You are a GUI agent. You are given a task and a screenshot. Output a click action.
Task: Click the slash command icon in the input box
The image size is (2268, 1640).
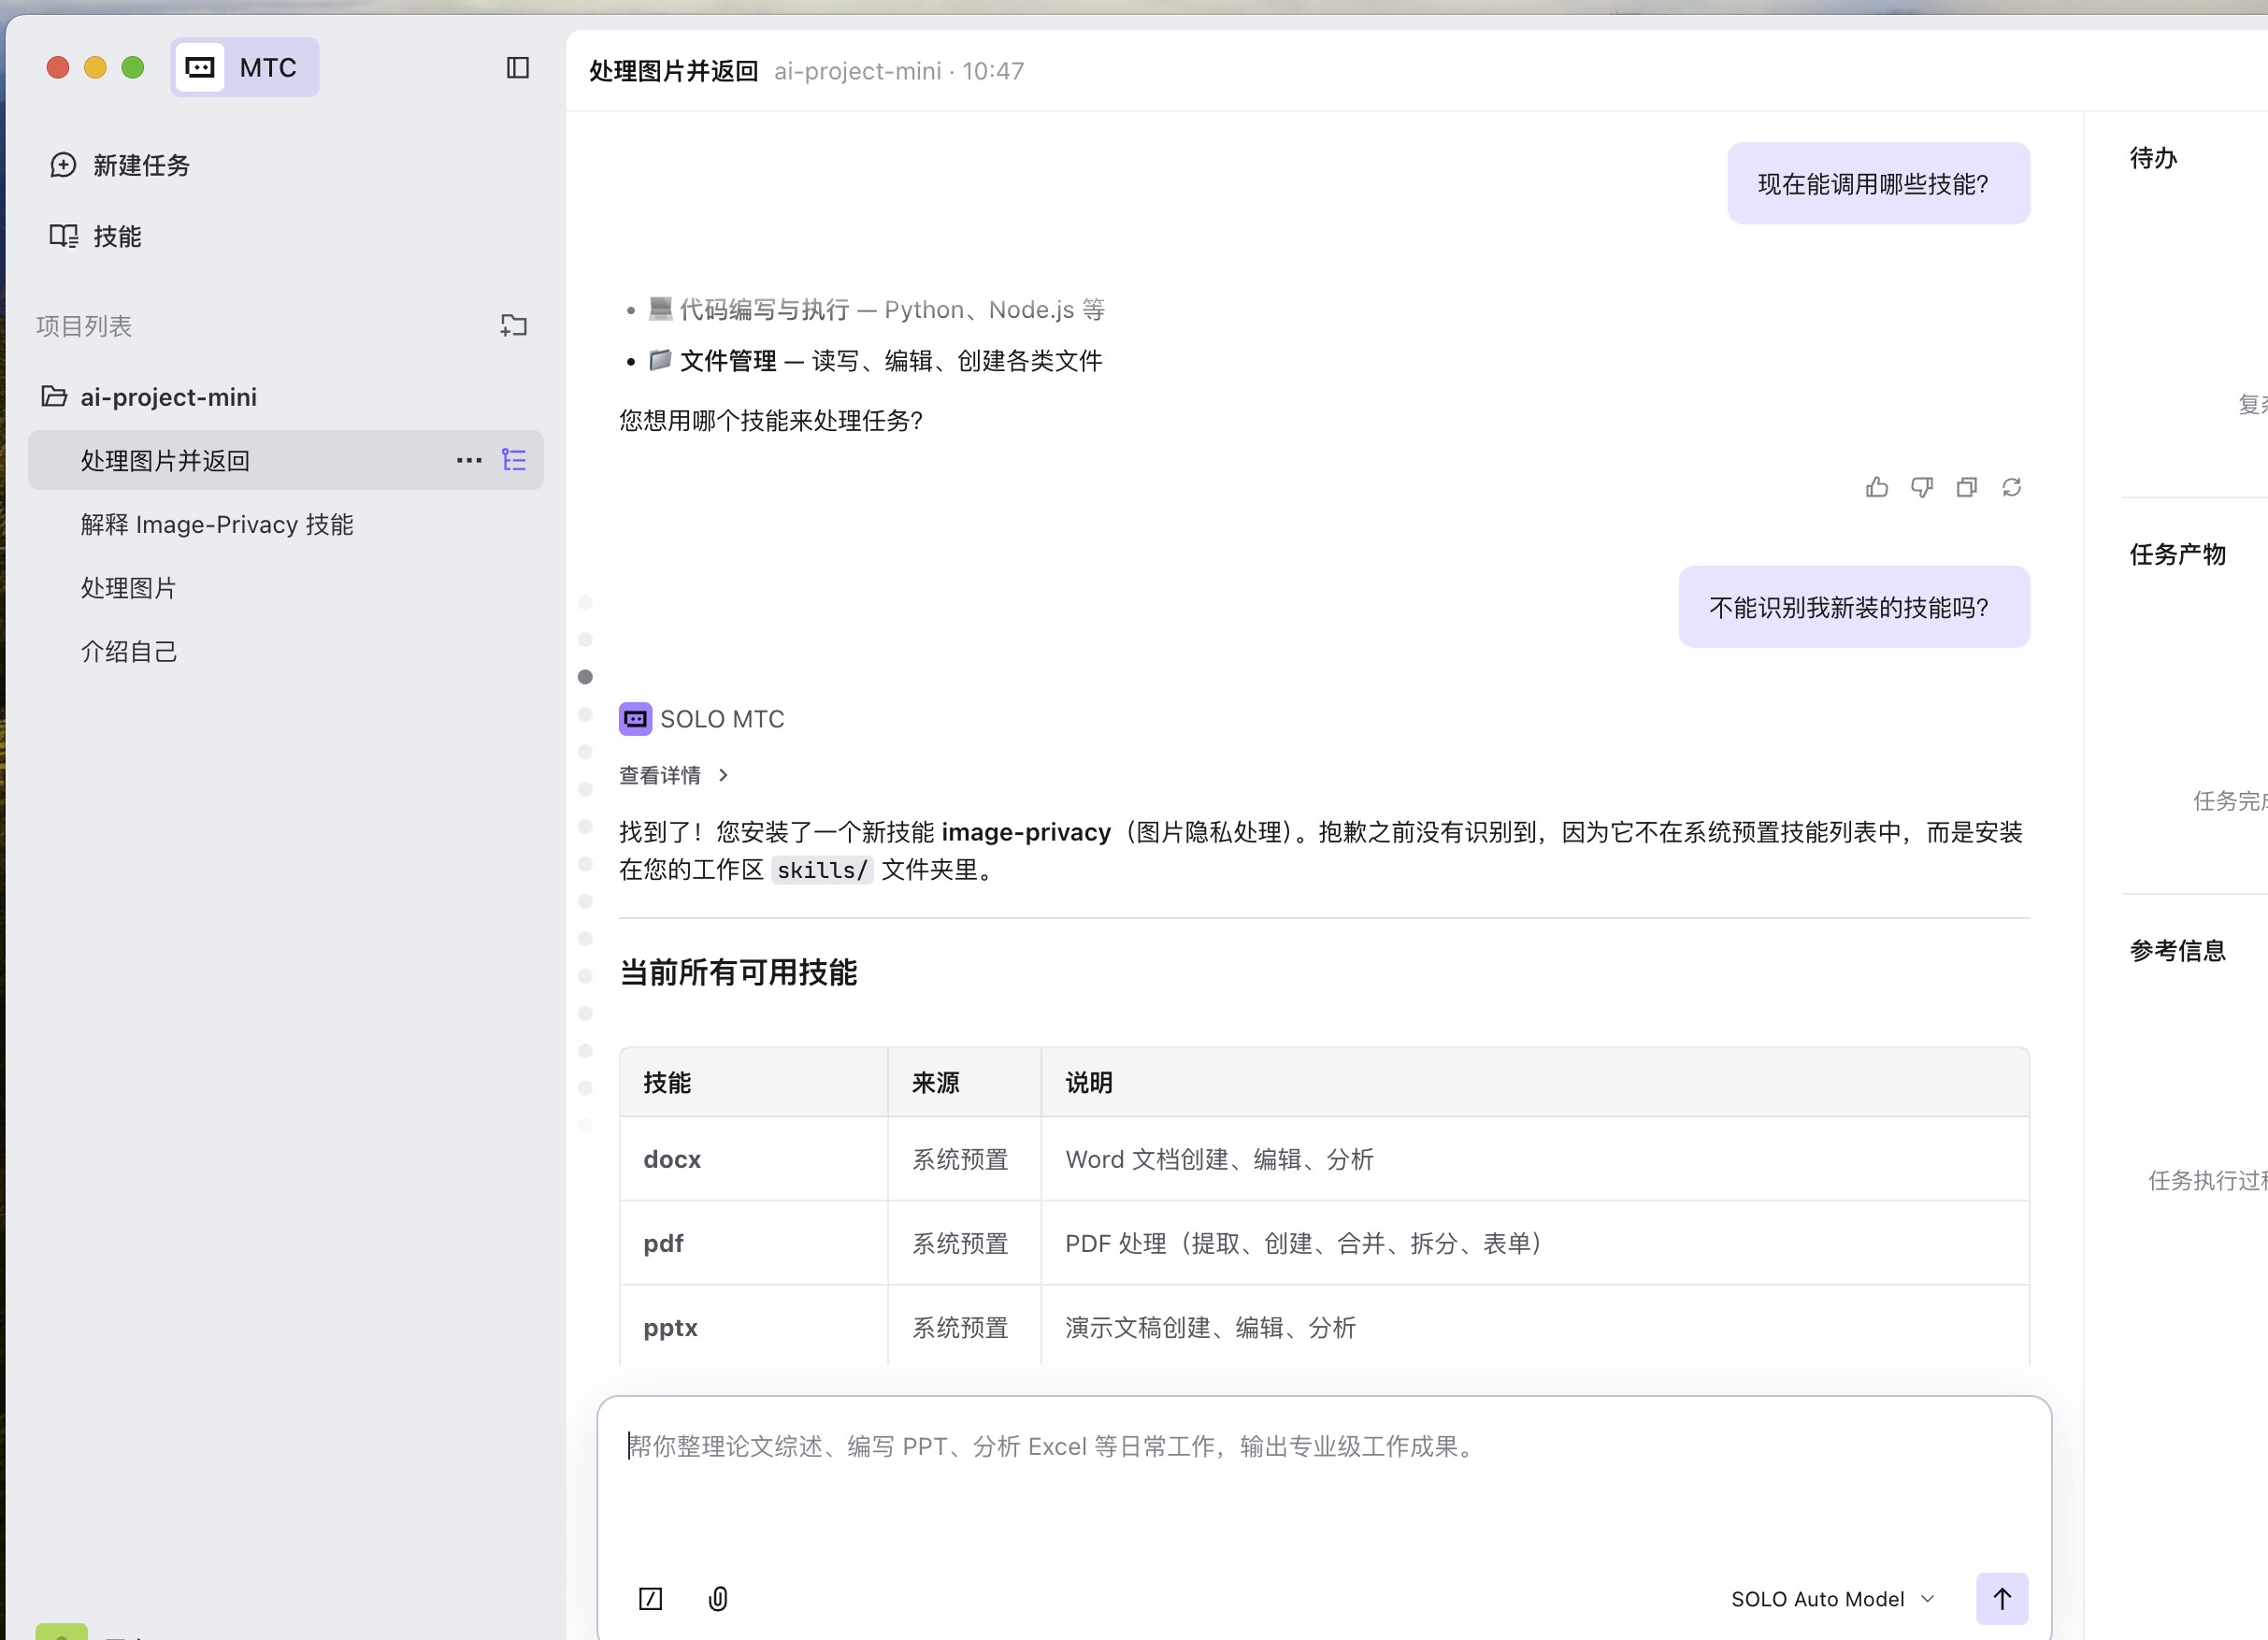(650, 1598)
